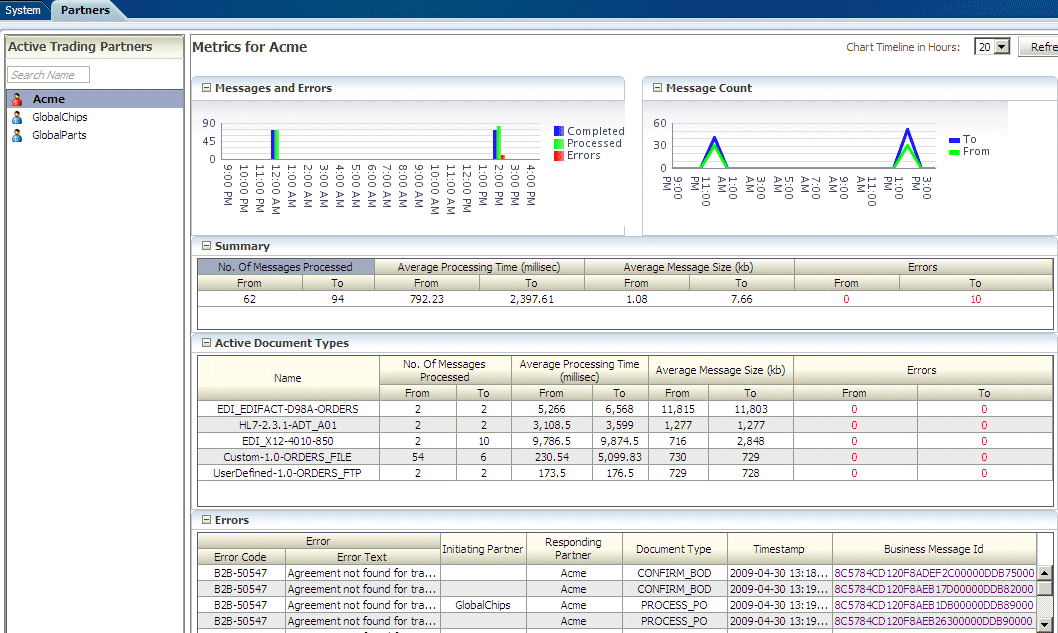
Task: Click the GlobalParts partner icon
Action: [x=17, y=135]
